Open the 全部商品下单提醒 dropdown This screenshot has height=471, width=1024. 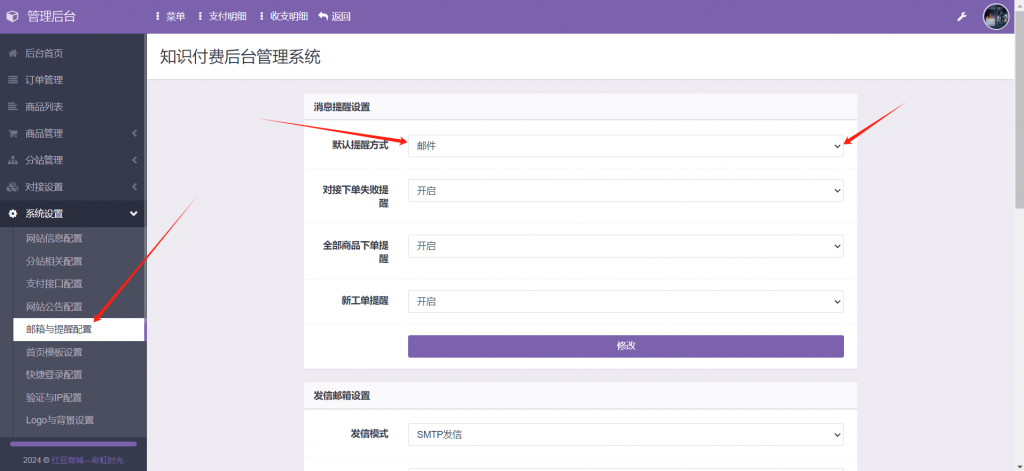(x=626, y=246)
